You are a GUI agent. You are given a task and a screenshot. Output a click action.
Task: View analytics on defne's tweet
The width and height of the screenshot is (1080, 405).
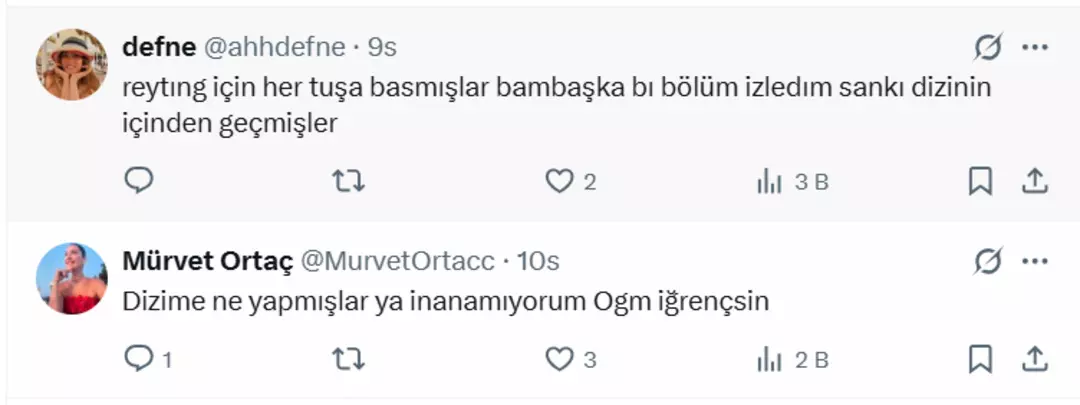pos(770,181)
